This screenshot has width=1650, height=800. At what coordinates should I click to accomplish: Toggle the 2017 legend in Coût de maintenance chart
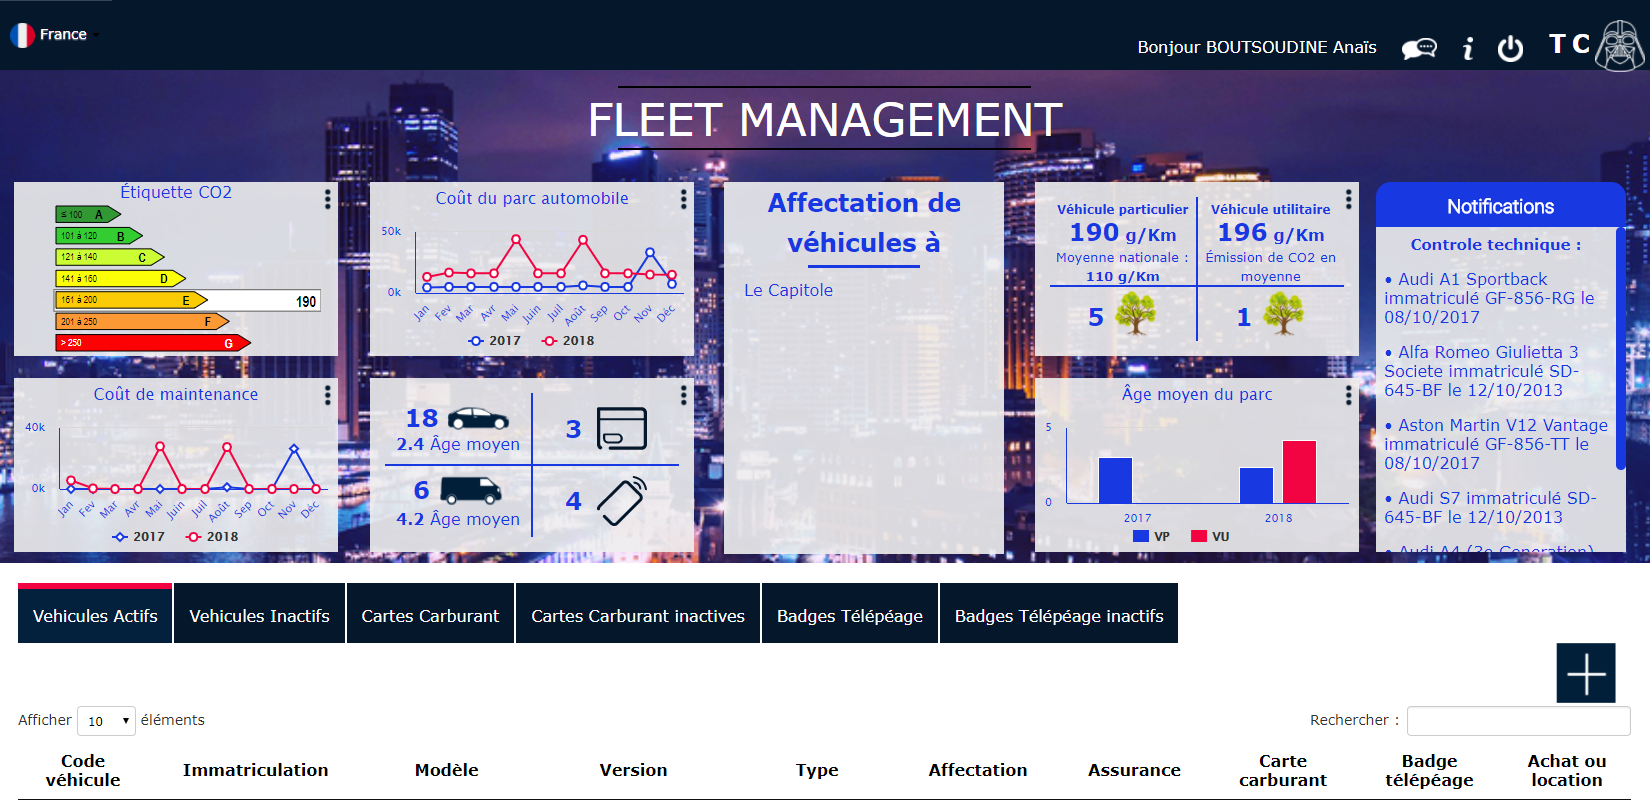click(x=138, y=537)
